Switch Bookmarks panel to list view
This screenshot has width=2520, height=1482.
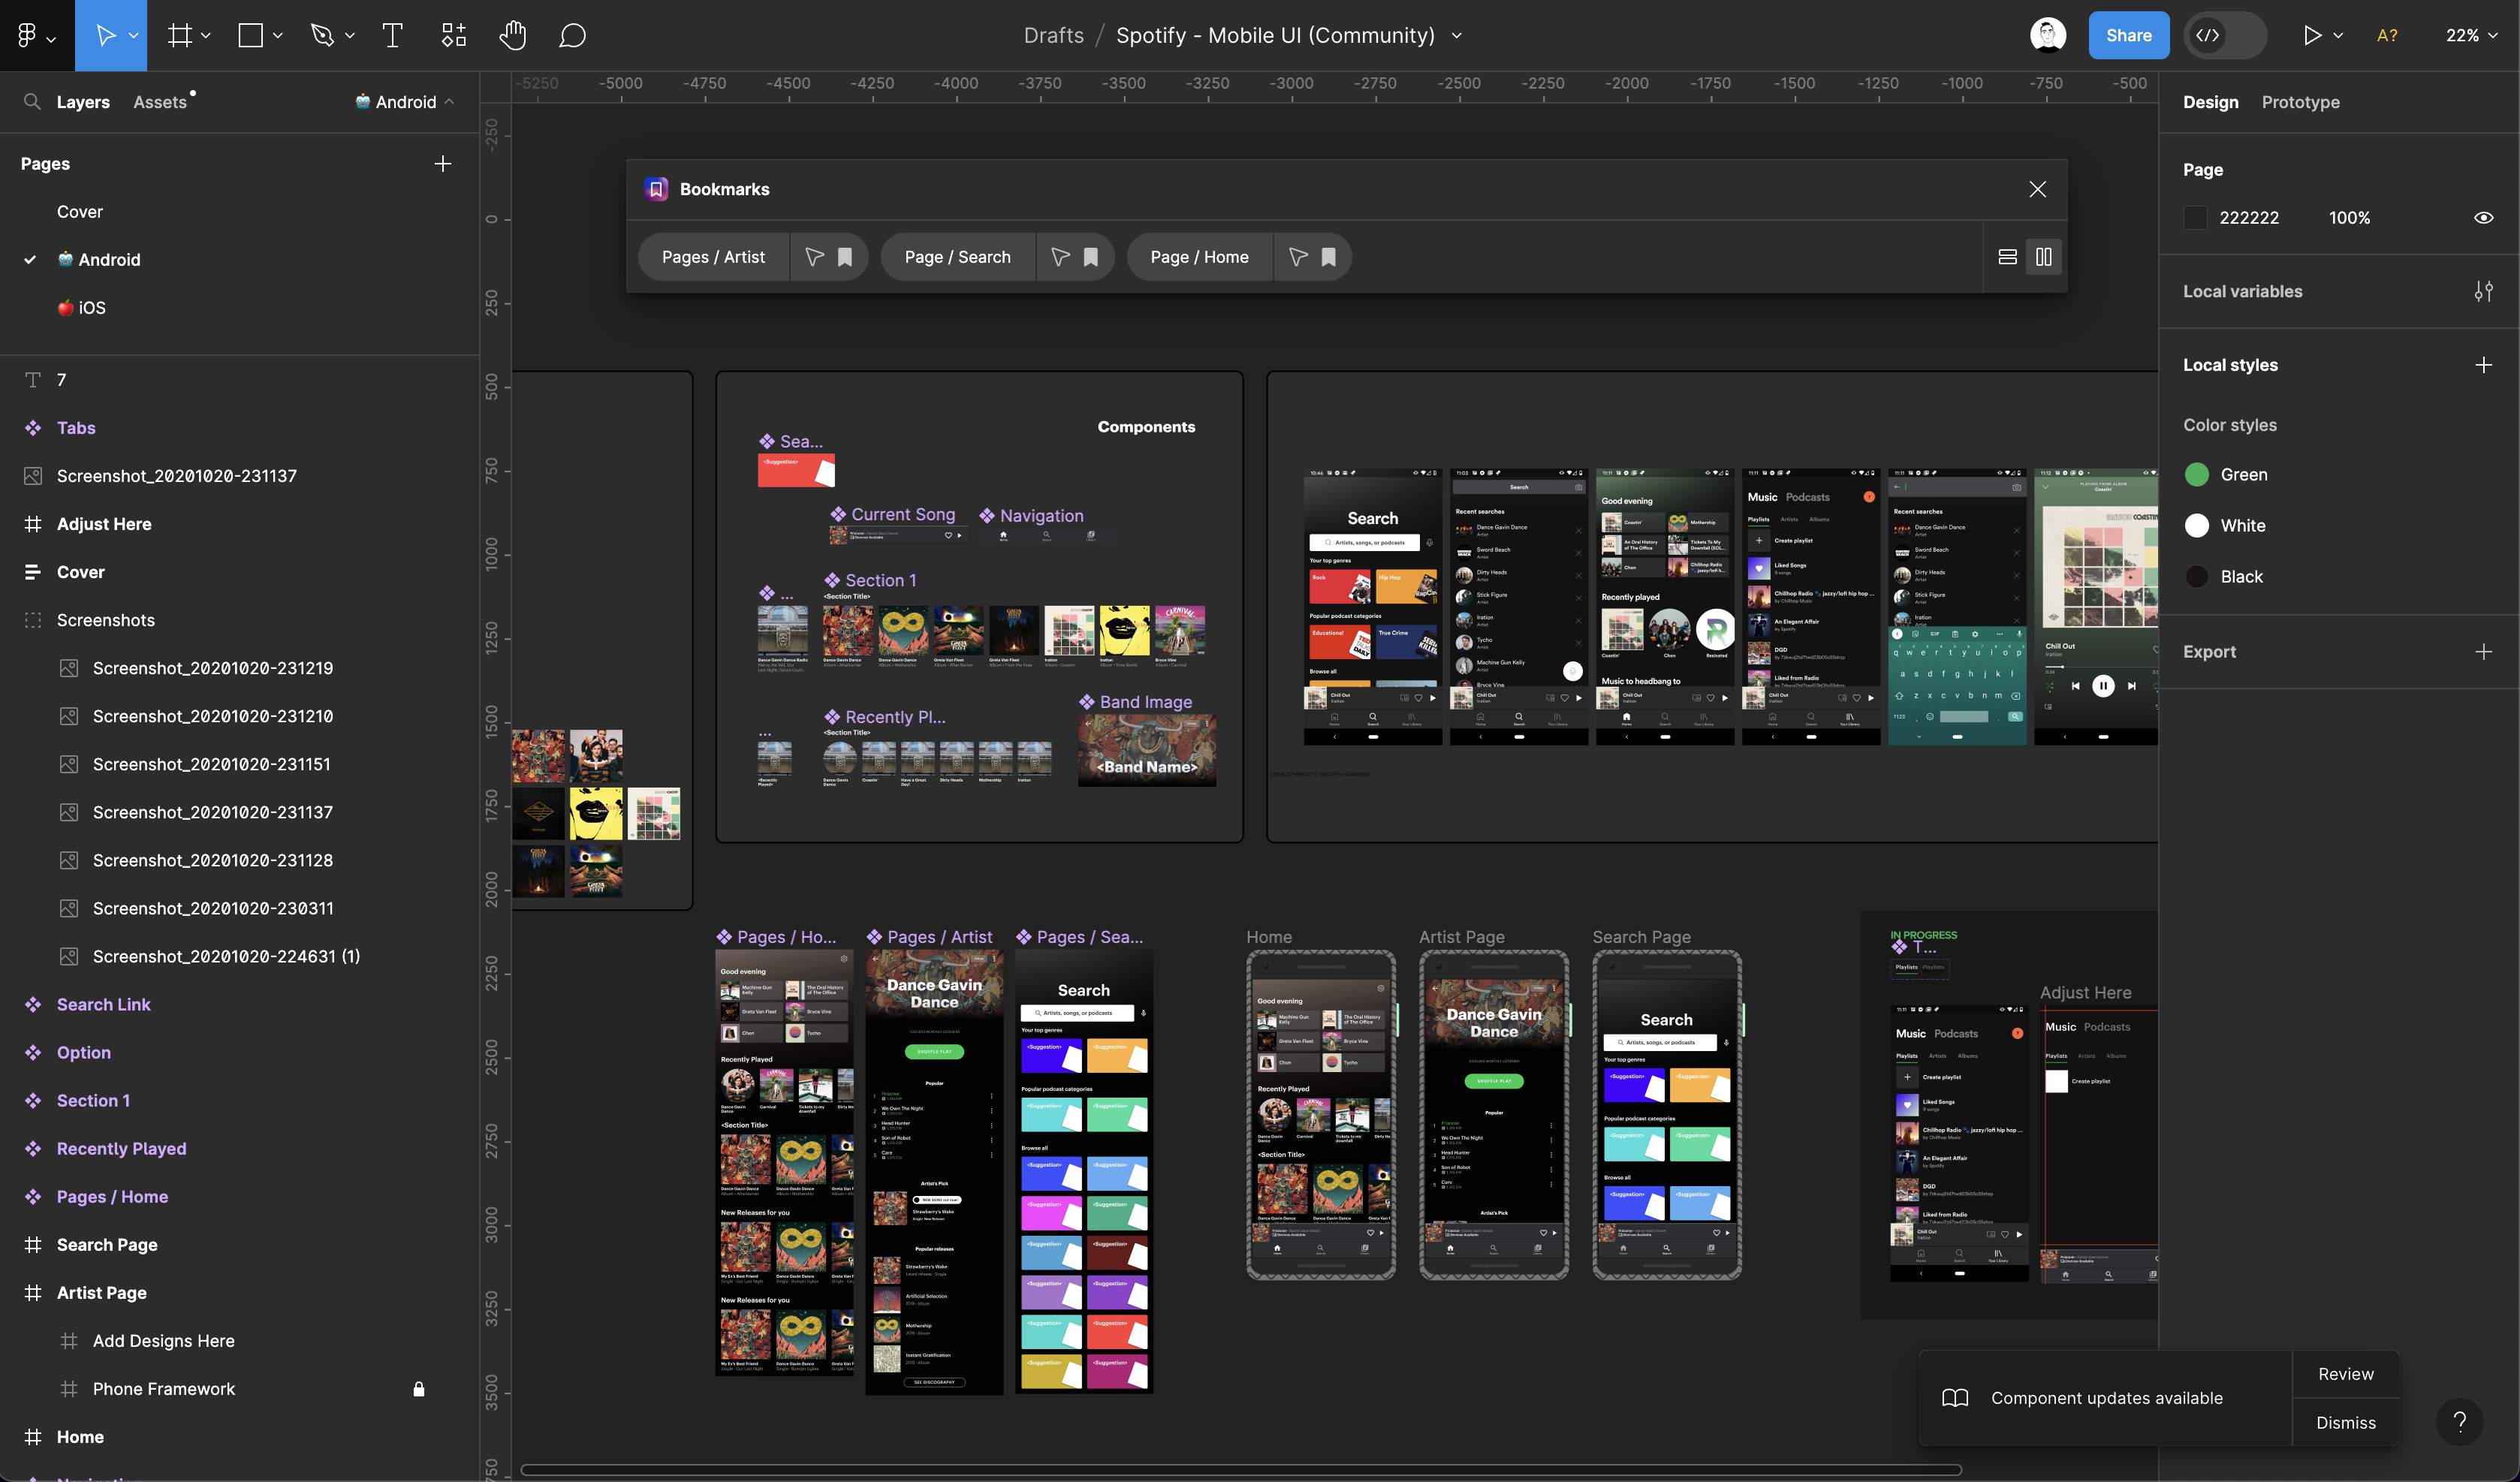pos(2007,256)
